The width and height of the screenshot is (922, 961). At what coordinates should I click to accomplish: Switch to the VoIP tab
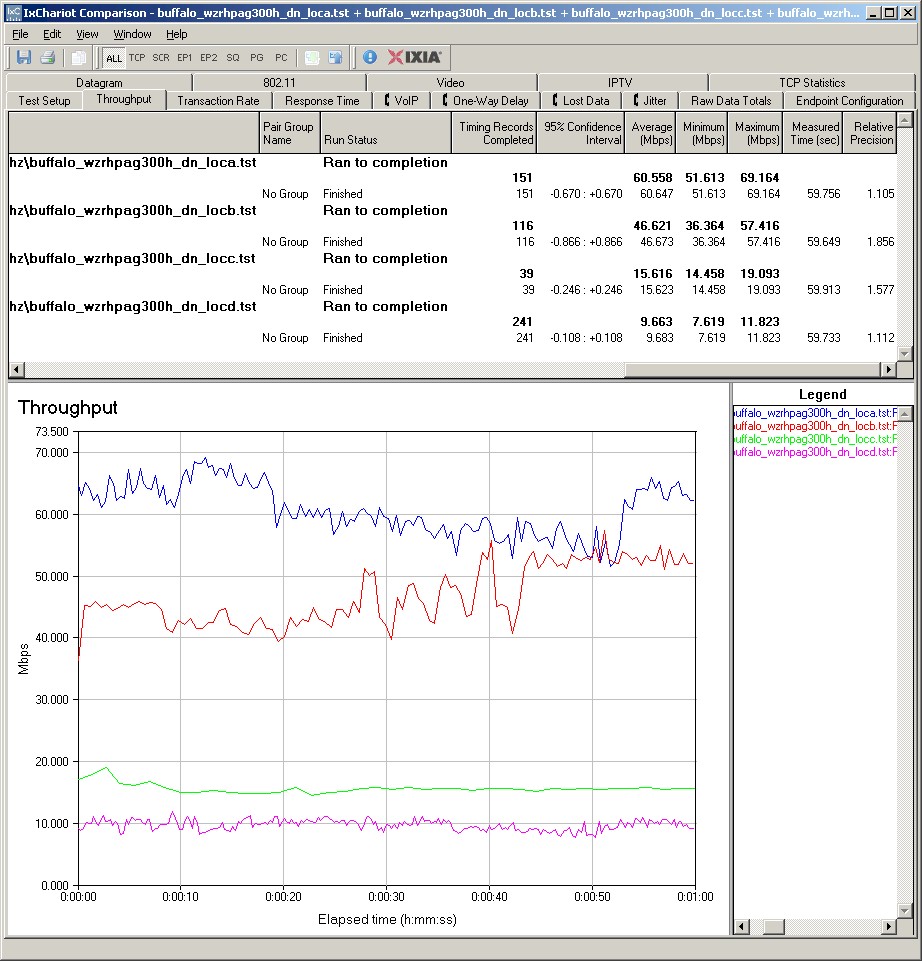pos(402,101)
